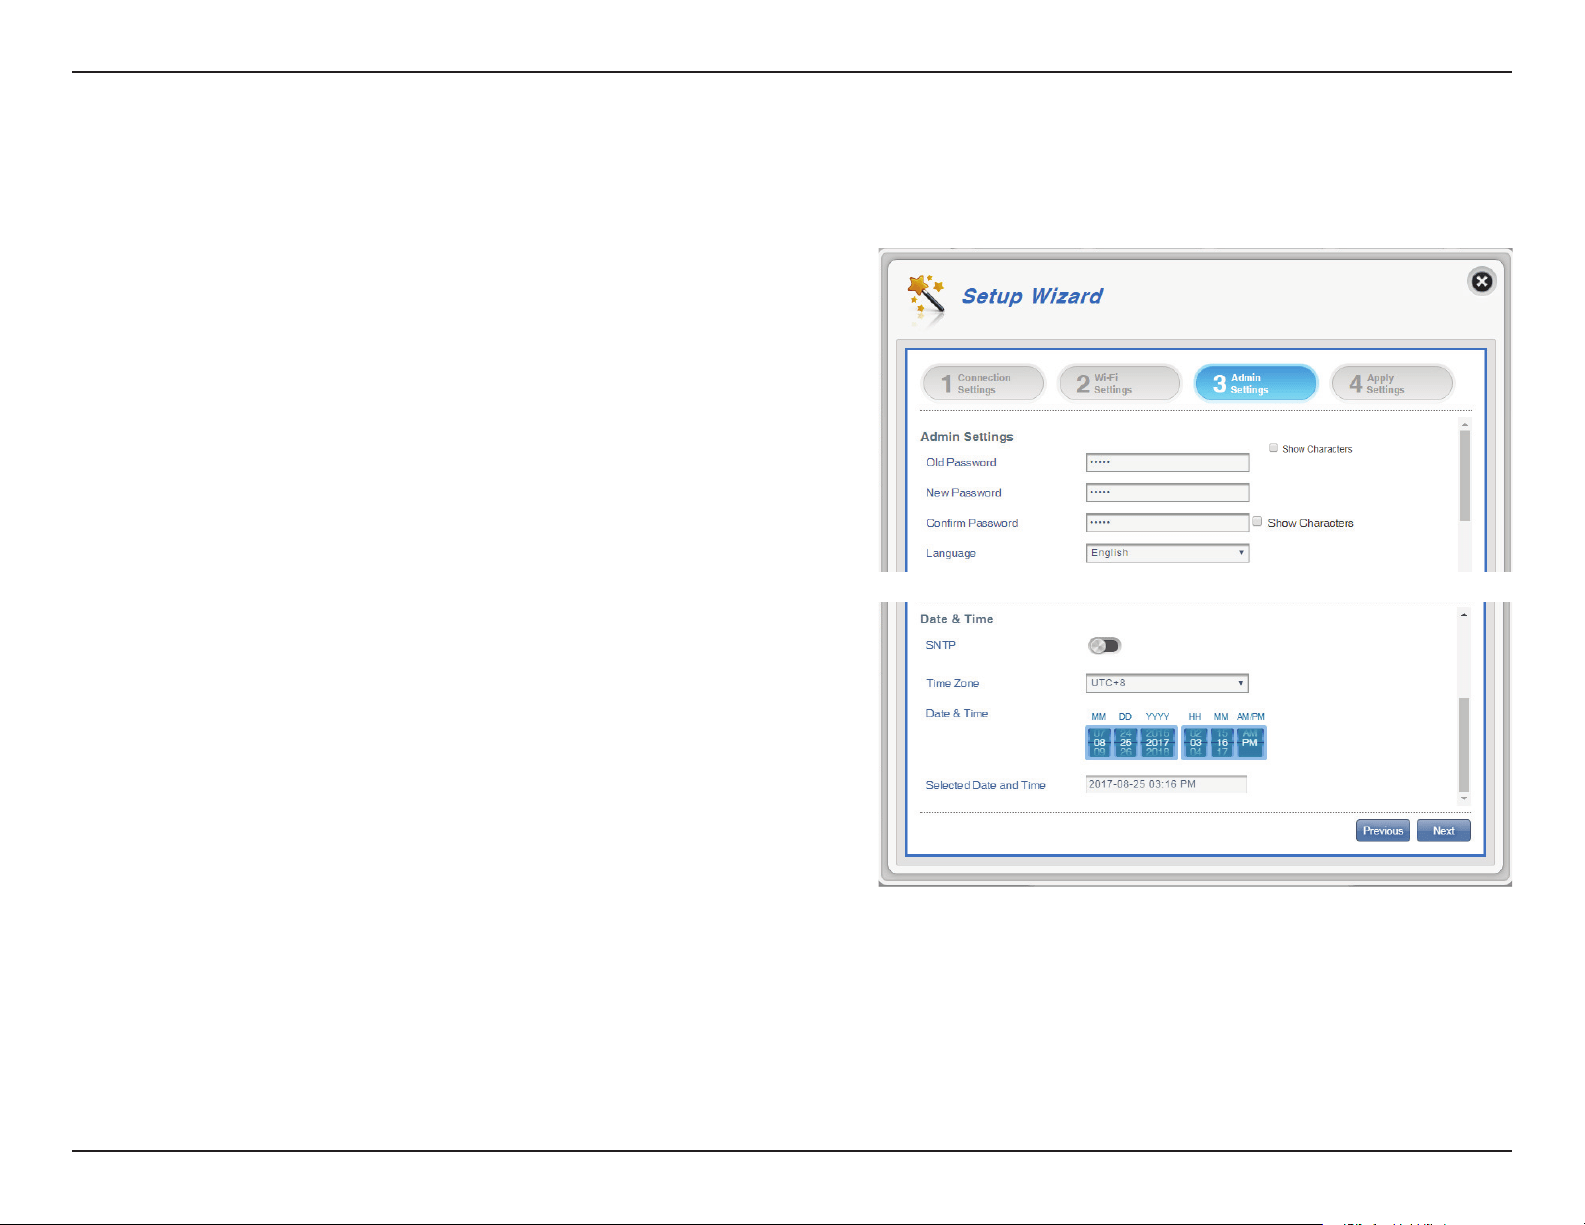Click the Previous button
The image size is (1585, 1225).
tap(1383, 831)
